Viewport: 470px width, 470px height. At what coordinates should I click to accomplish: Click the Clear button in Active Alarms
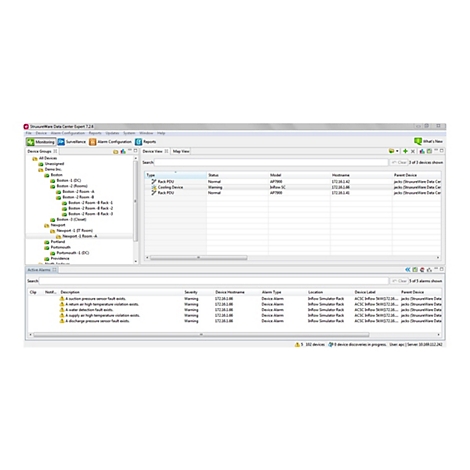coord(399,281)
